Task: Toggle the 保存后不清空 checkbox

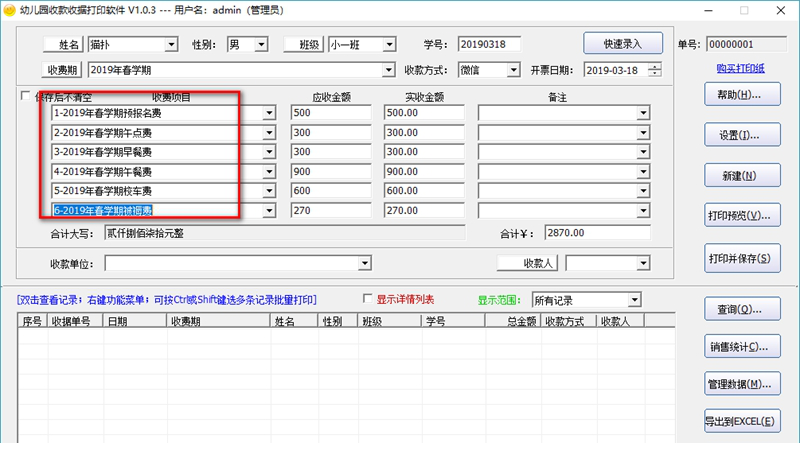Action: 26,97
